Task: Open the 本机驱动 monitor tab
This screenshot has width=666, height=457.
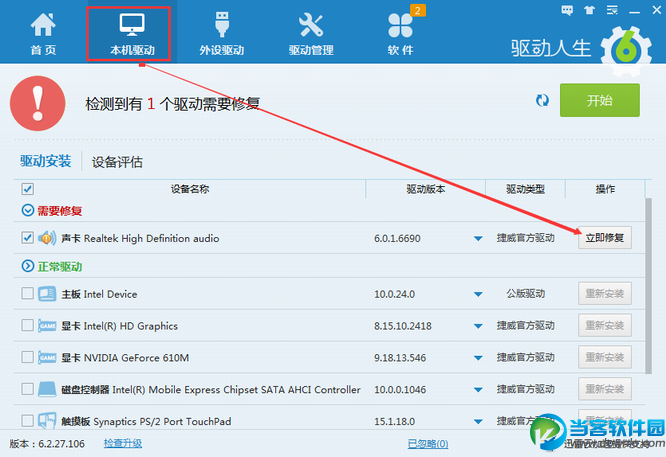Action: pos(132,33)
